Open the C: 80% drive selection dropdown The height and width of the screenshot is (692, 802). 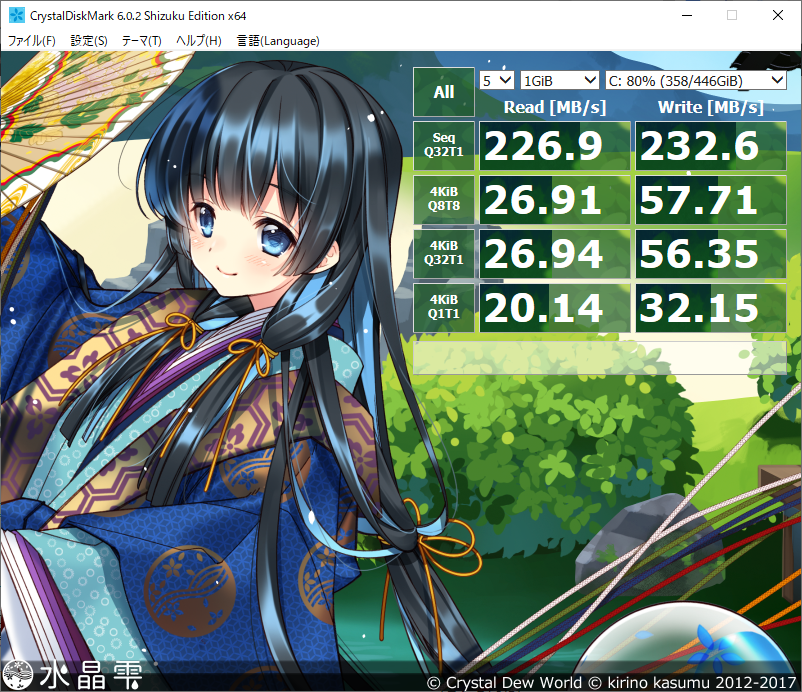coord(695,80)
